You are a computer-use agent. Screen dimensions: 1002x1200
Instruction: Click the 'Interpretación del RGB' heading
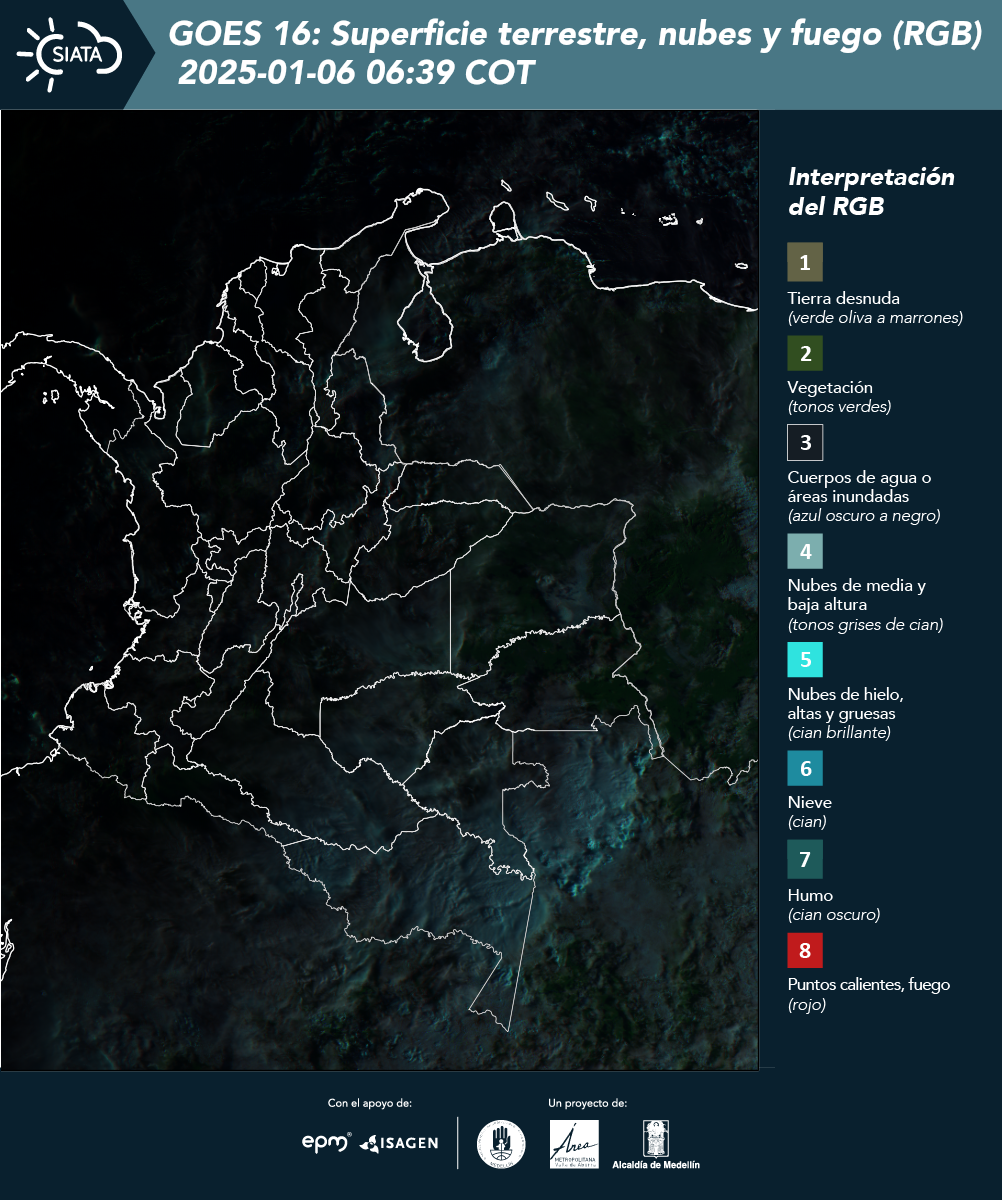(871, 192)
